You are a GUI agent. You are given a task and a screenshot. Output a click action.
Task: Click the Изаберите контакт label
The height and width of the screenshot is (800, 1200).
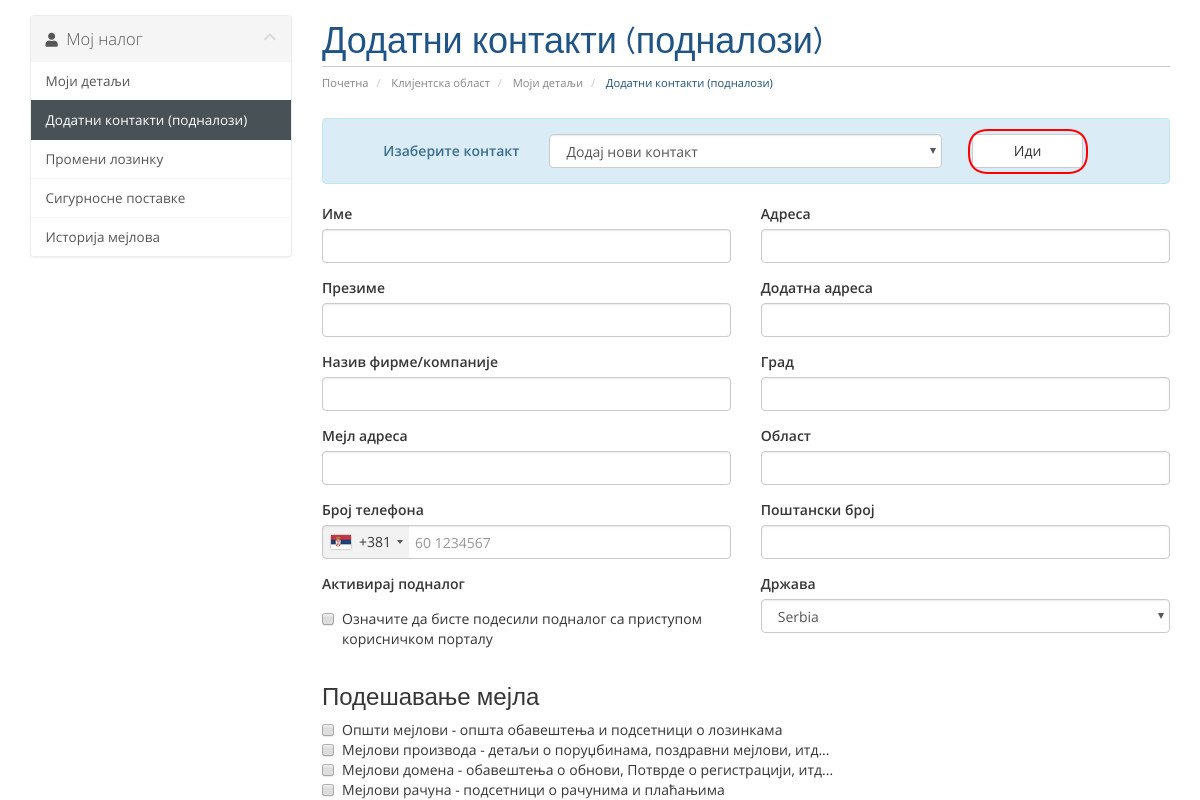(451, 151)
